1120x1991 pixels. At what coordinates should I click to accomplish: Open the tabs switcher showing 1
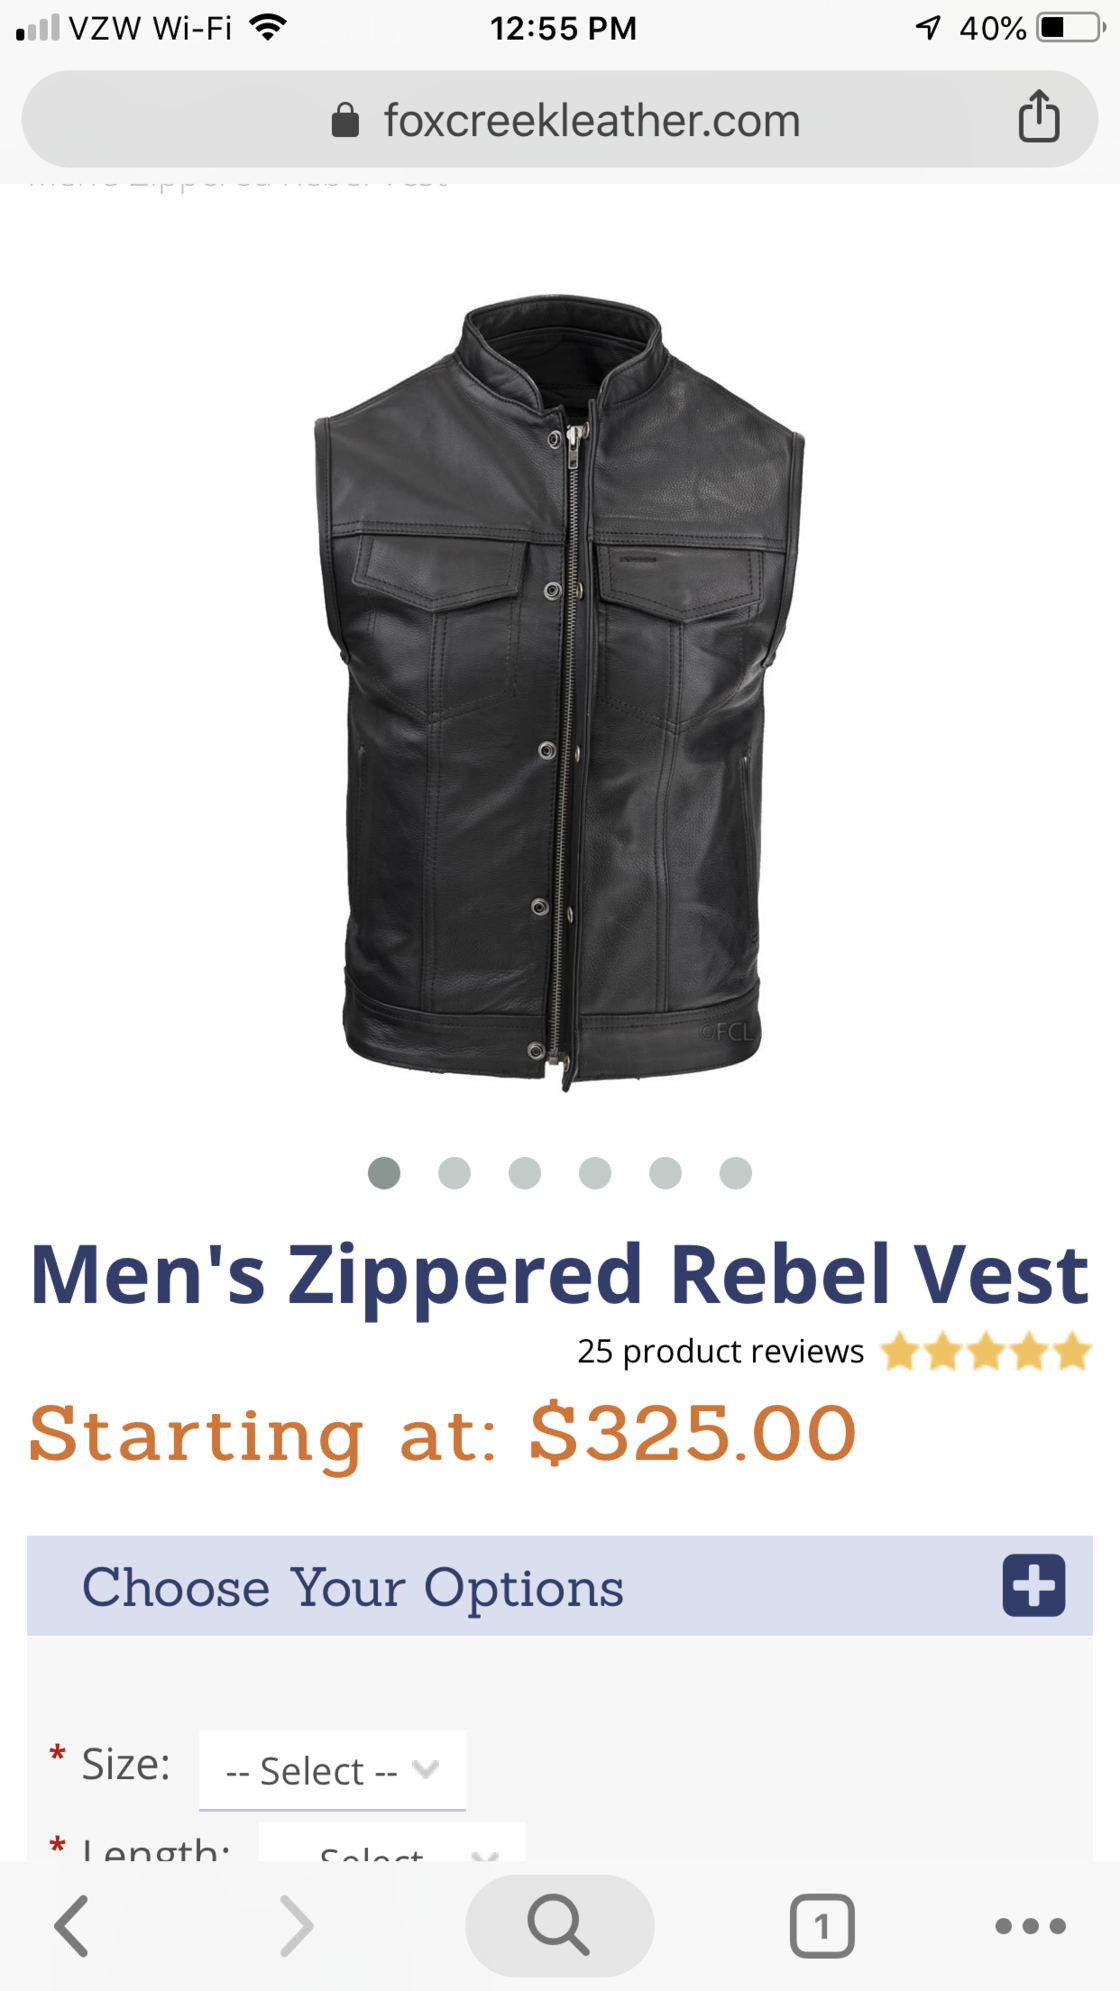[822, 1925]
